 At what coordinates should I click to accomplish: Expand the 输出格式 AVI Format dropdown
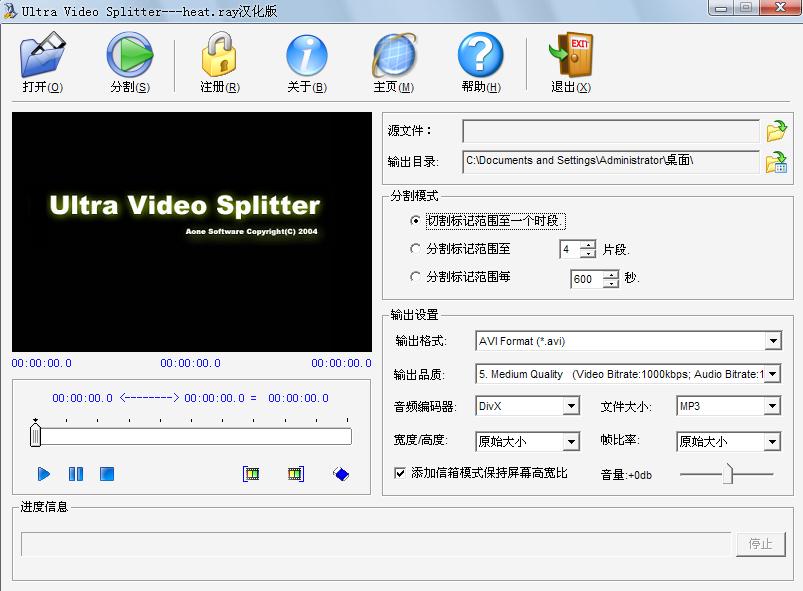tap(773, 341)
